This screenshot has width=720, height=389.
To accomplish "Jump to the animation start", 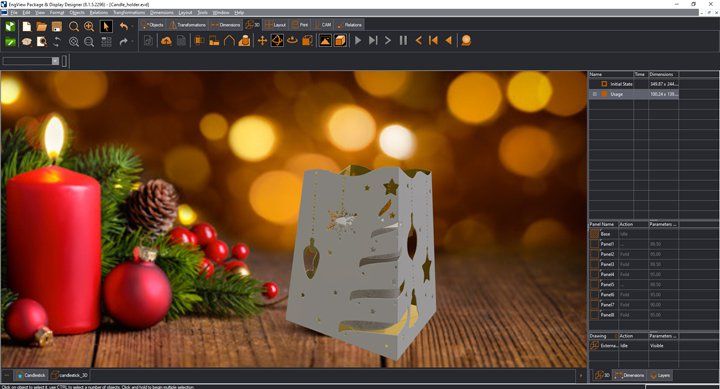I will pos(433,41).
